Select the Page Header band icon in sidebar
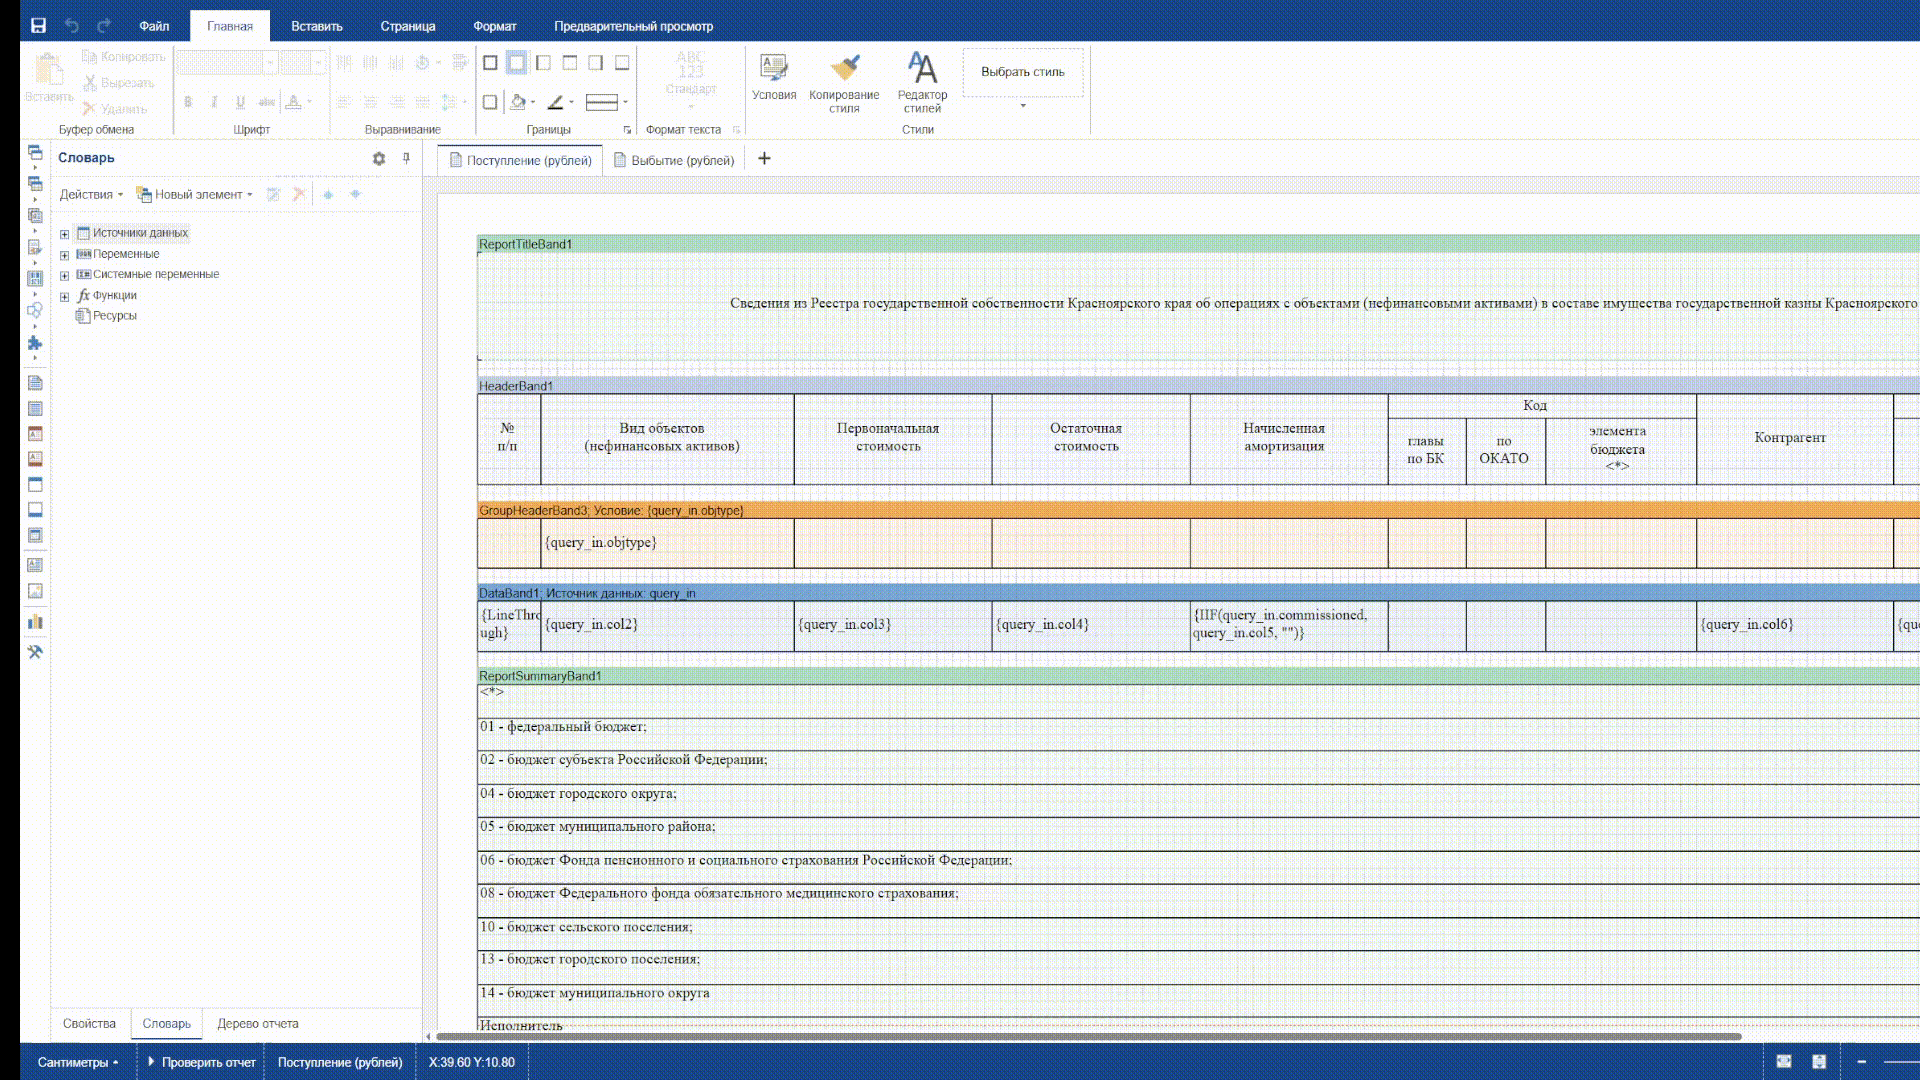Viewport: 1920px width, 1080px height. click(35, 434)
